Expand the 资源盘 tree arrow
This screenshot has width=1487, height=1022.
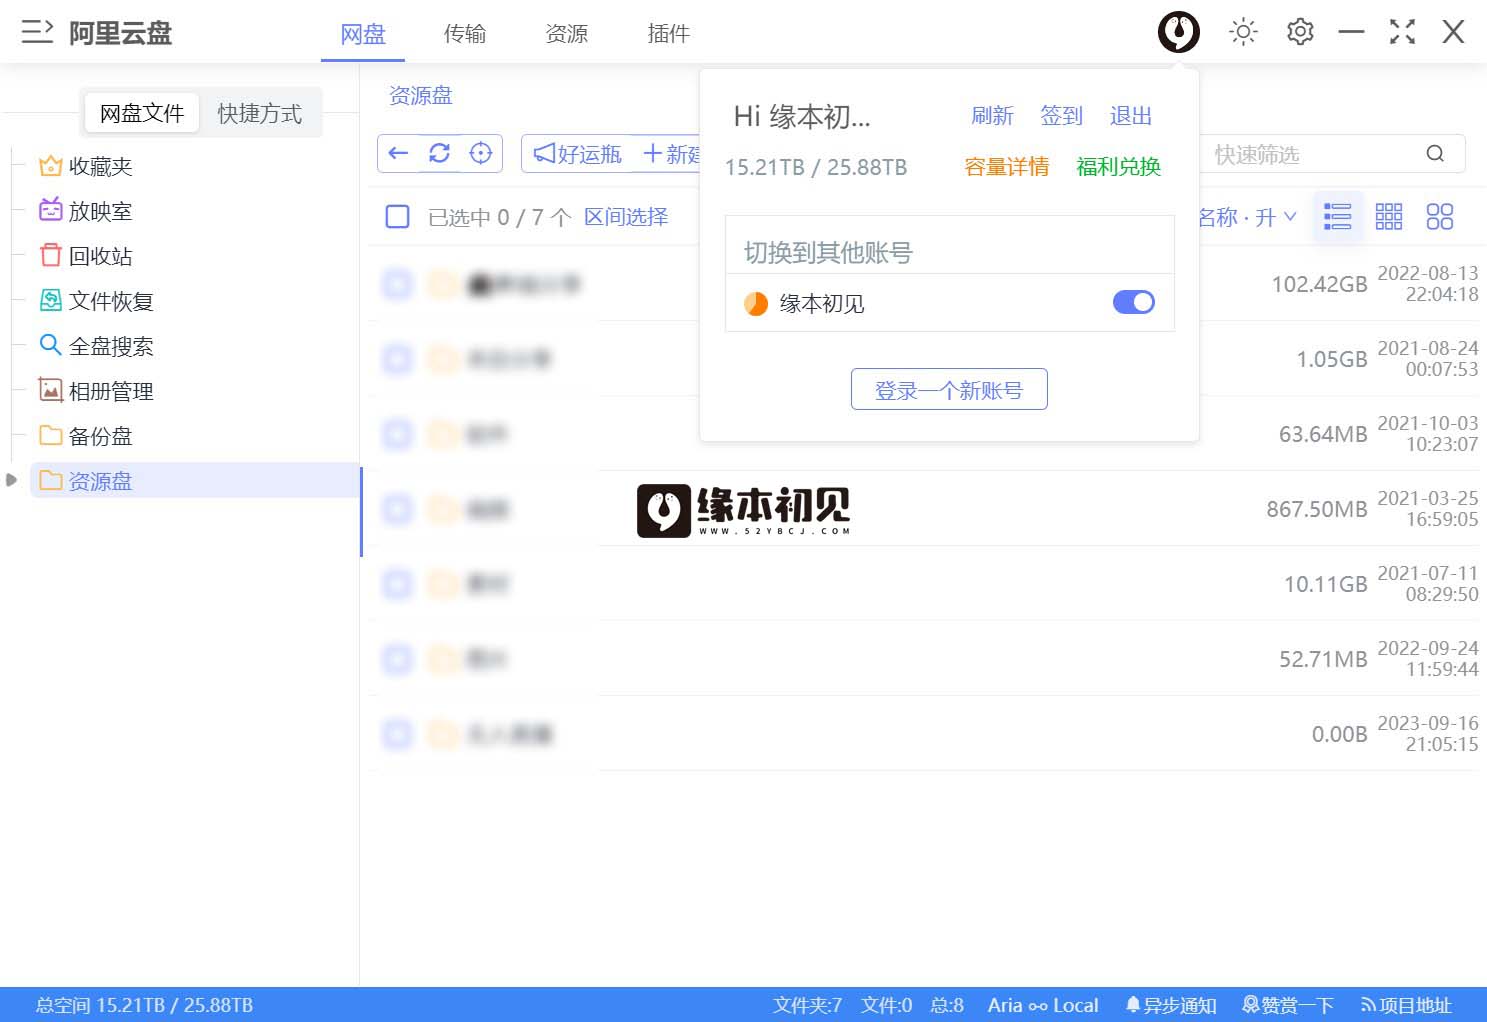click(x=12, y=480)
